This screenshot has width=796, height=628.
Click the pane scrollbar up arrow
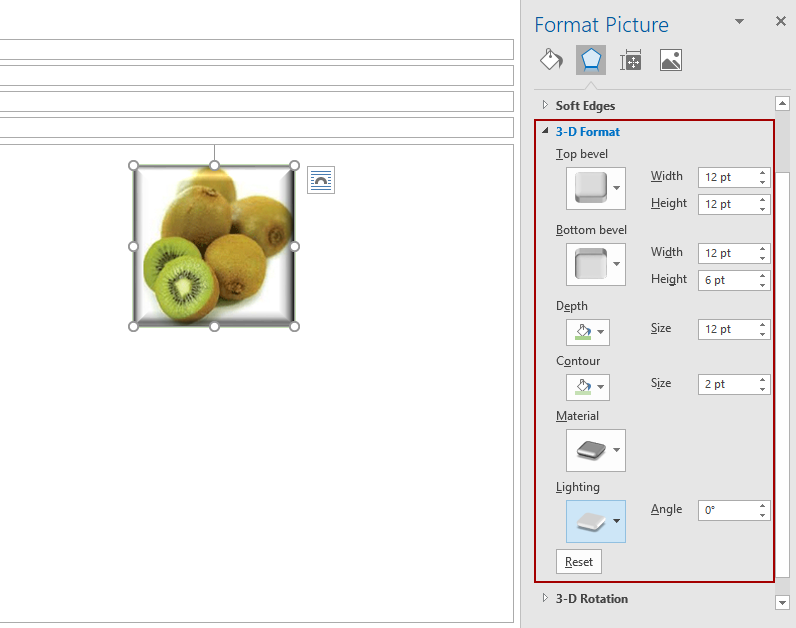[782, 104]
